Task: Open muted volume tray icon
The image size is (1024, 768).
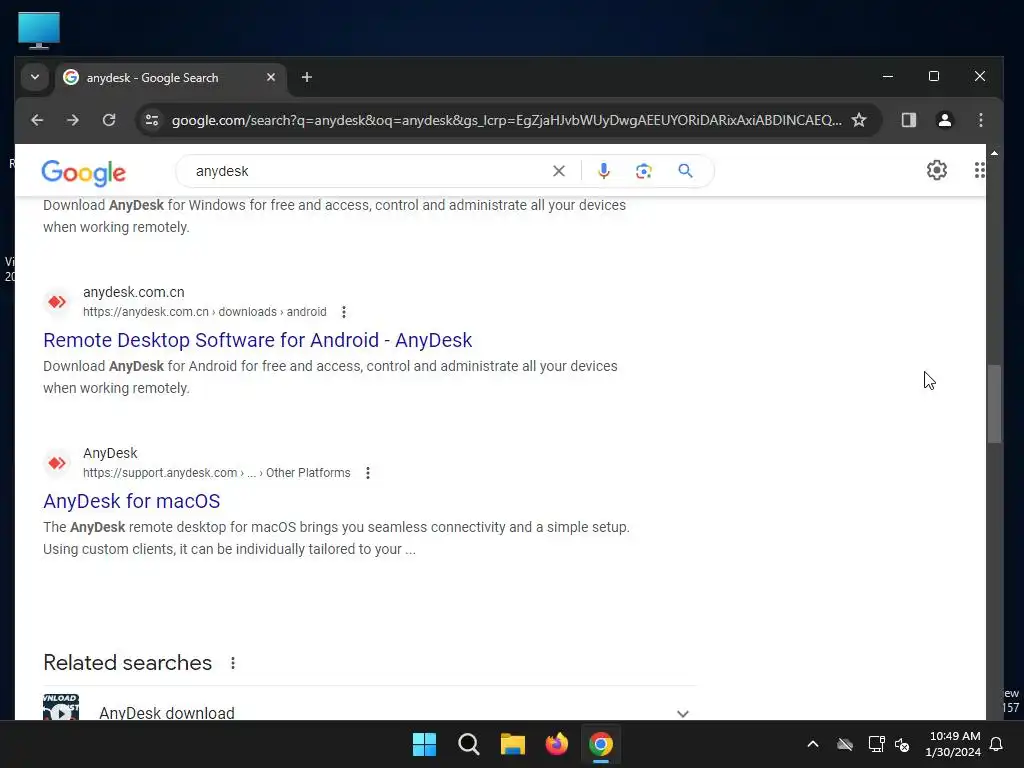Action: click(x=902, y=744)
